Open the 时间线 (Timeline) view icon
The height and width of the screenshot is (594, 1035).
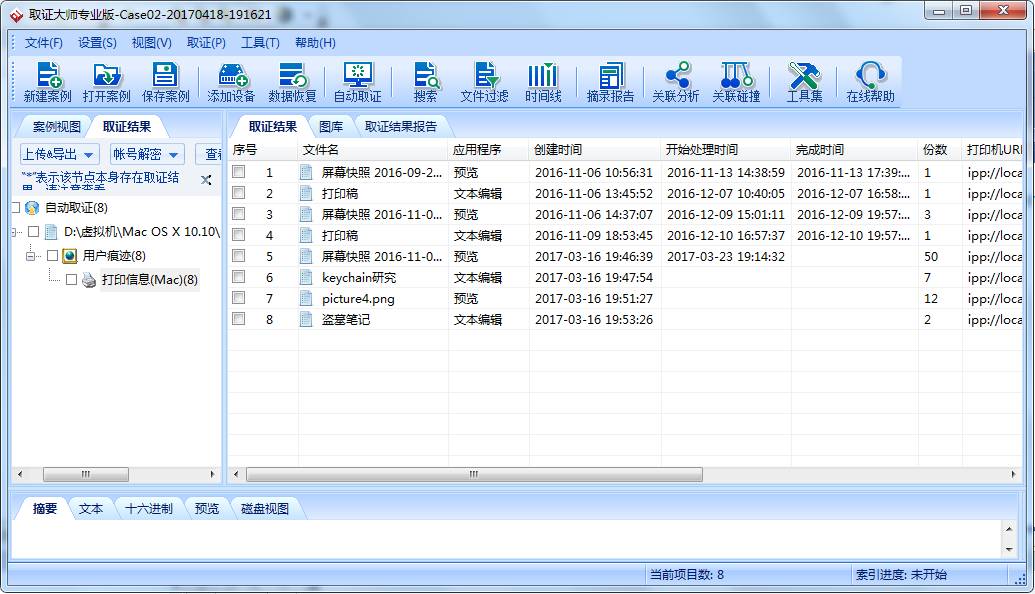click(x=543, y=82)
